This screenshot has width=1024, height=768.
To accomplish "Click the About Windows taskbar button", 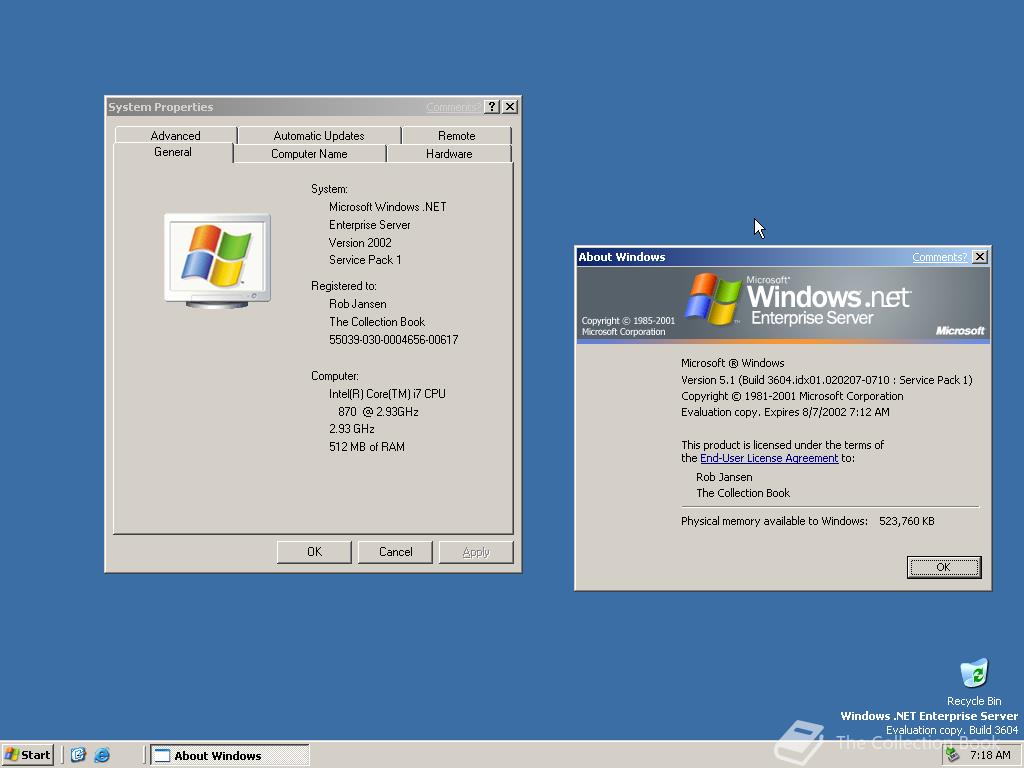I will point(230,756).
